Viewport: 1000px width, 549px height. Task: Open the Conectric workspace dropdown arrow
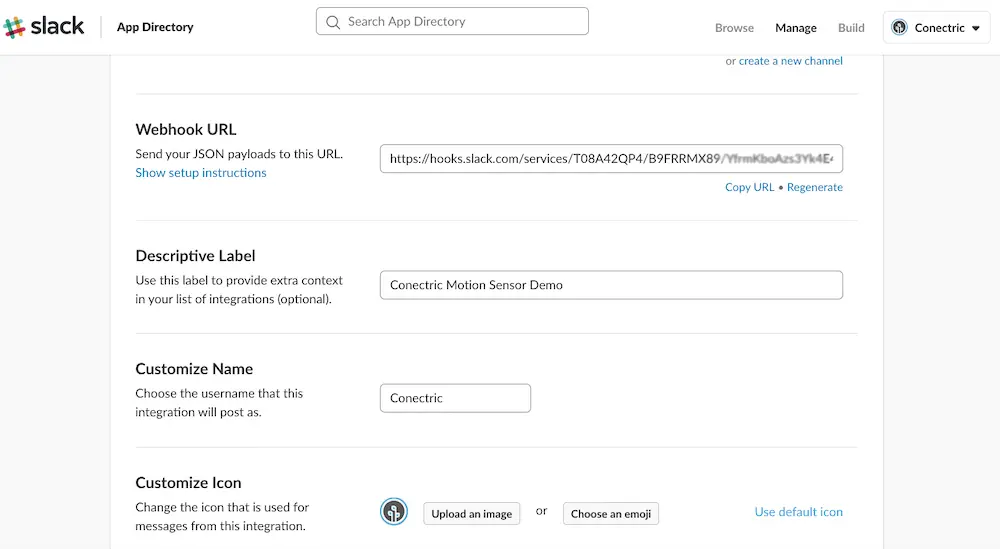pos(976,28)
